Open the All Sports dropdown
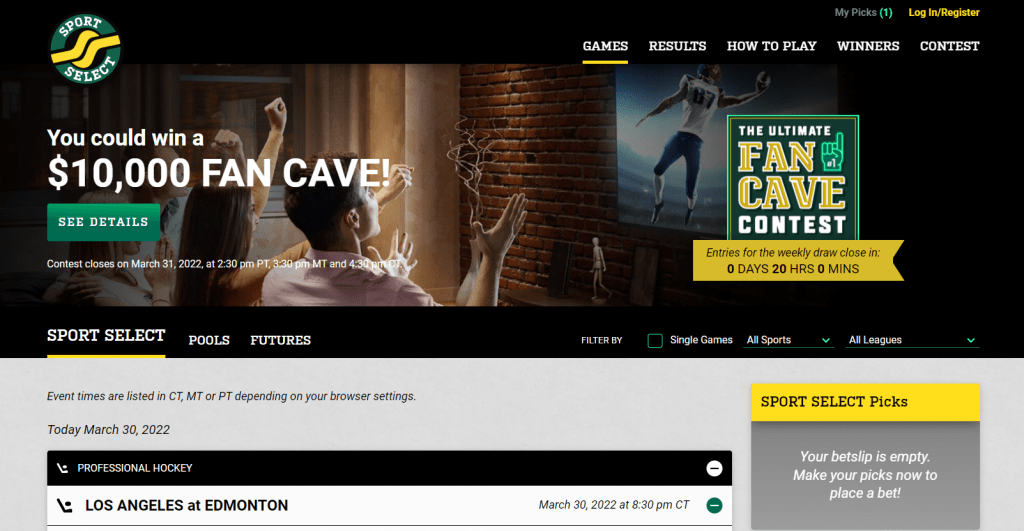This screenshot has width=1024, height=531. coord(789,340)
